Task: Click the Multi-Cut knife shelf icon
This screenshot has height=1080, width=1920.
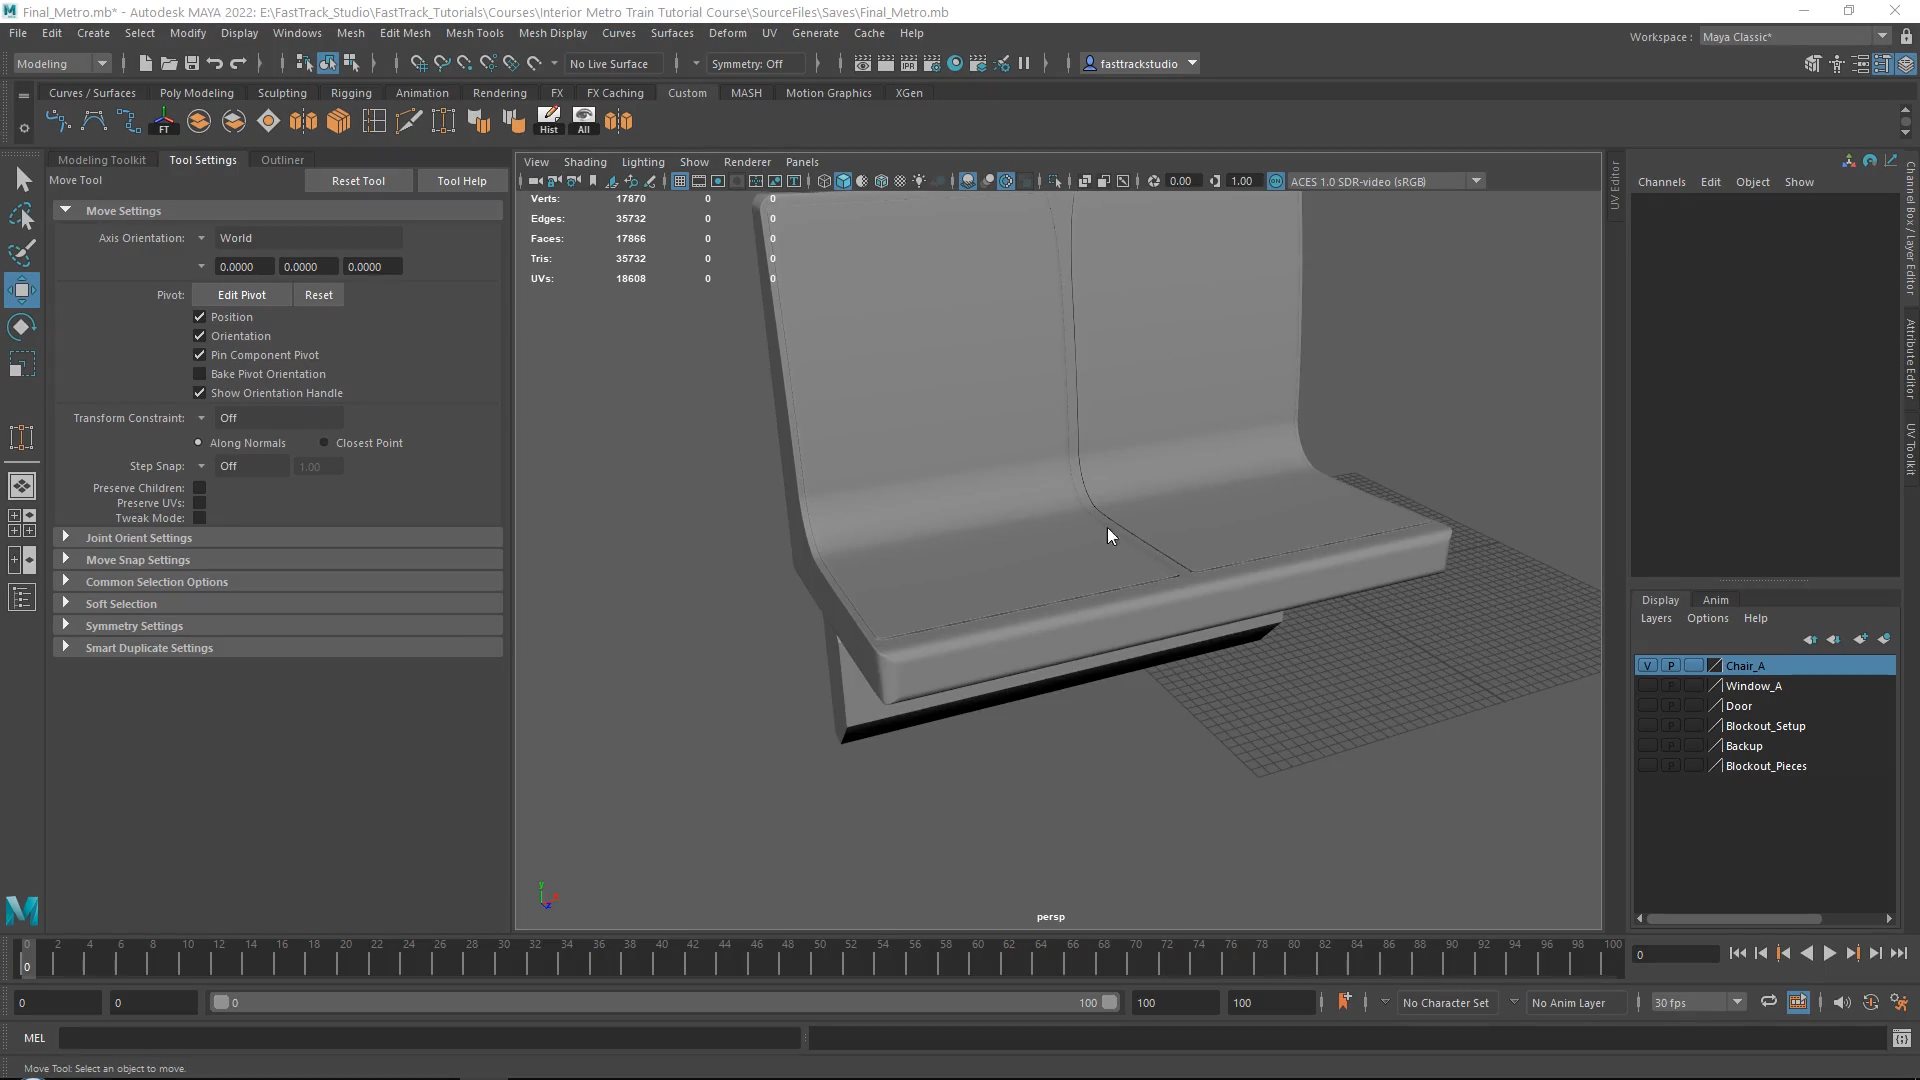Action: pyautogui.click(x=408, y=121)
